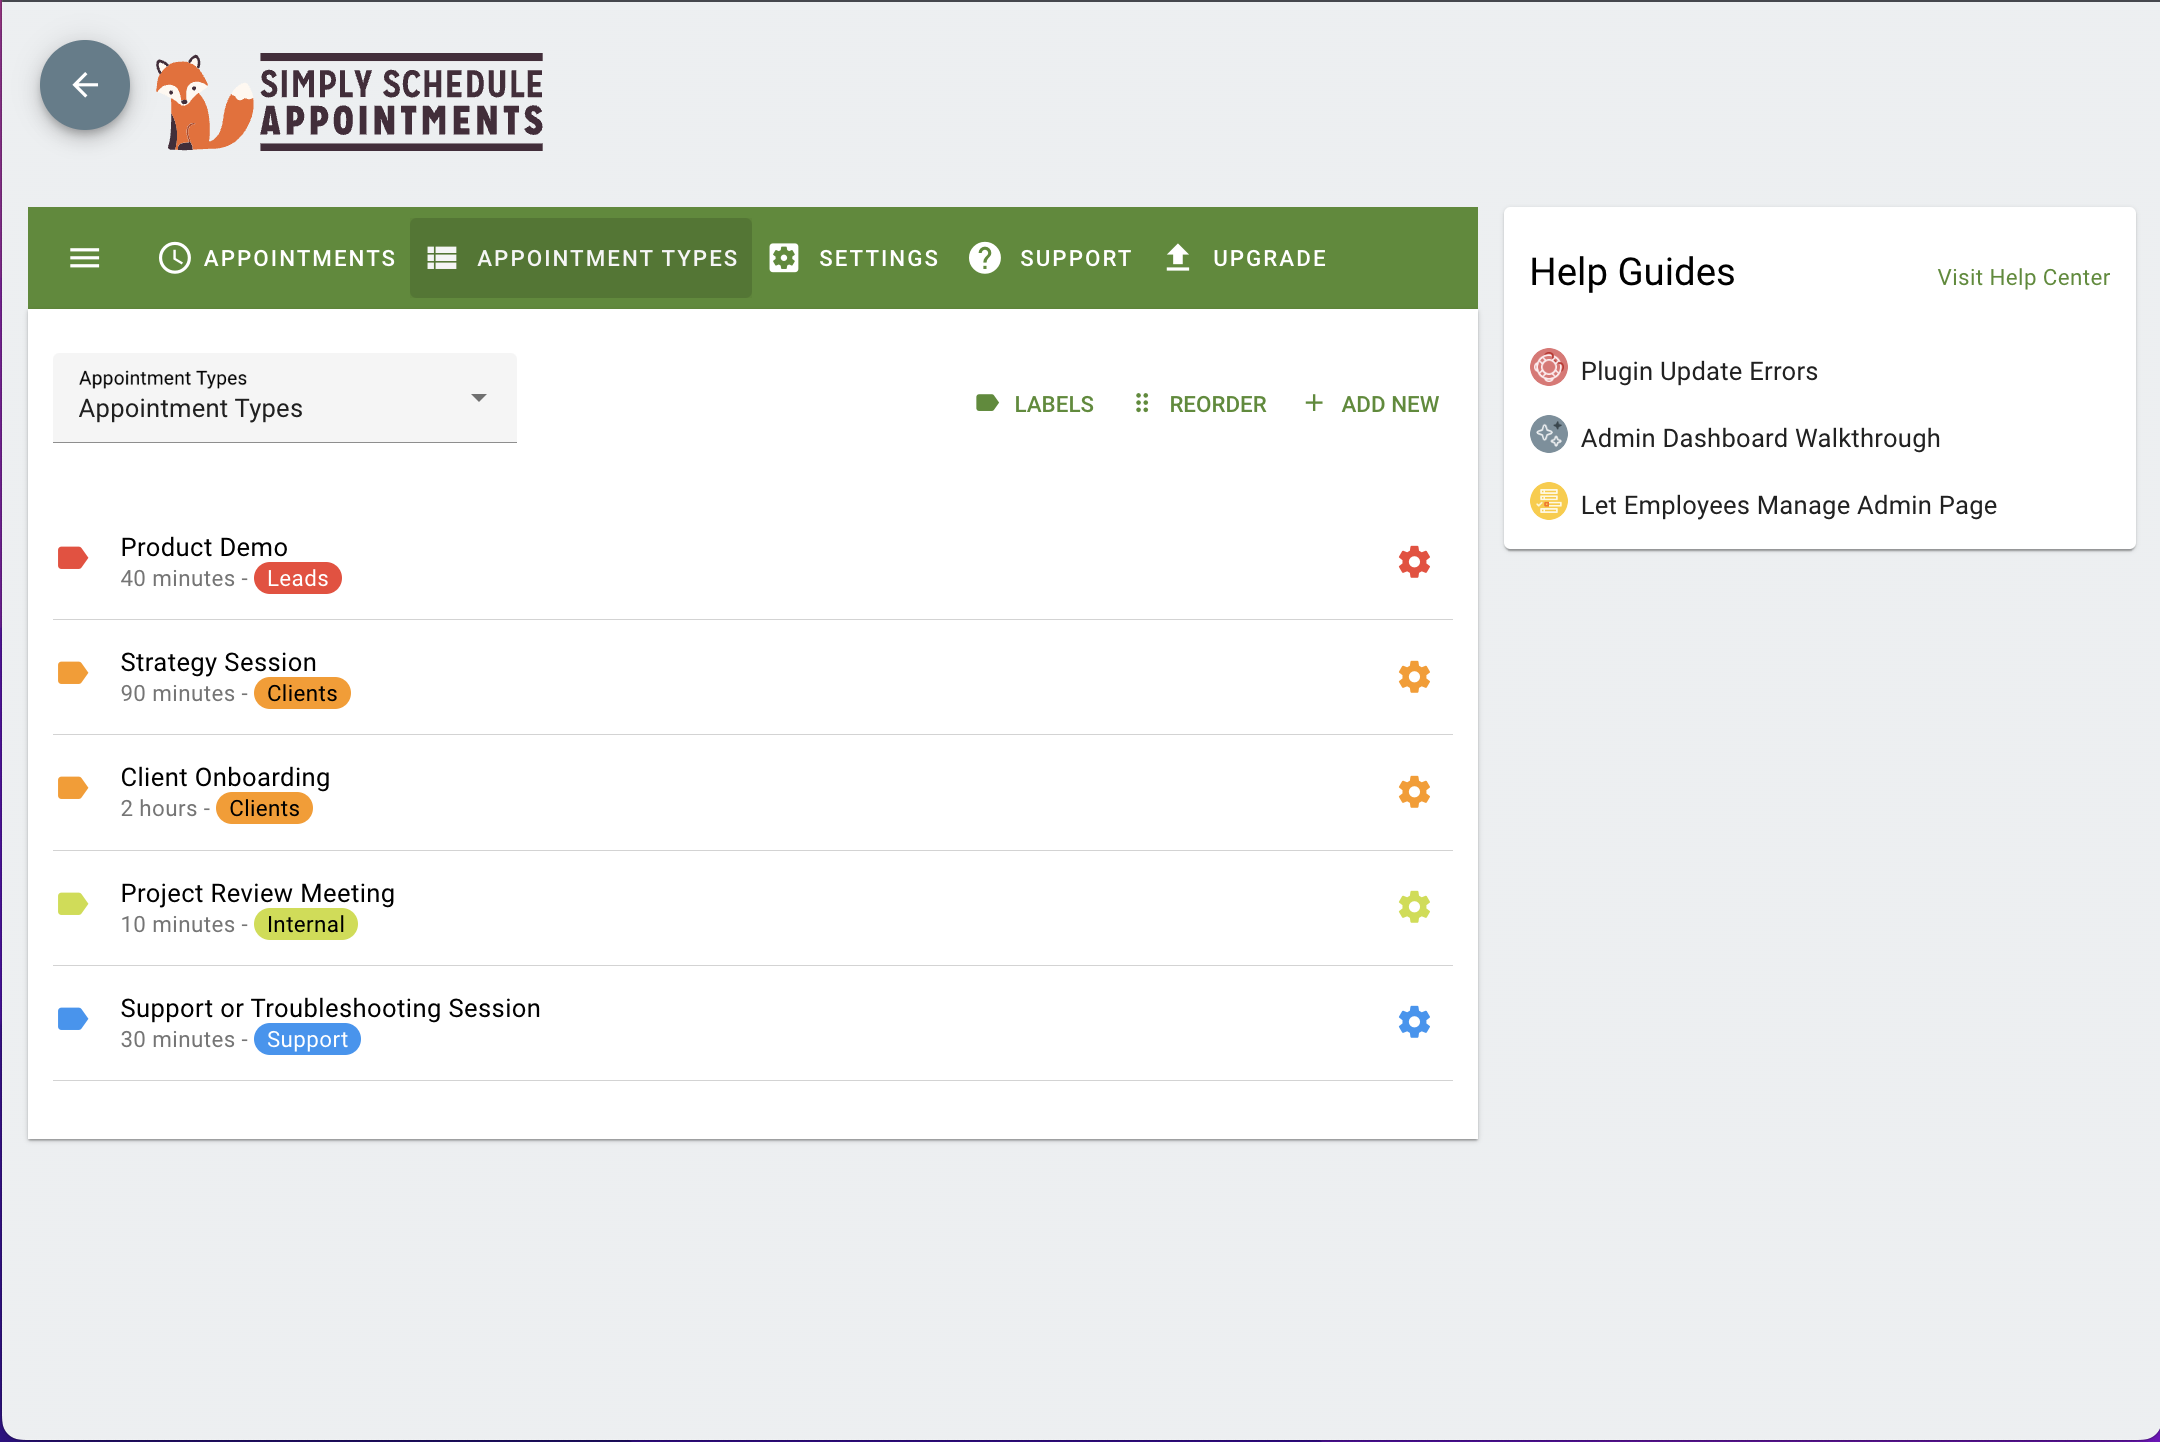Go to the Appointments tab
The image size is (2160, 1442).
click(277, 258)
